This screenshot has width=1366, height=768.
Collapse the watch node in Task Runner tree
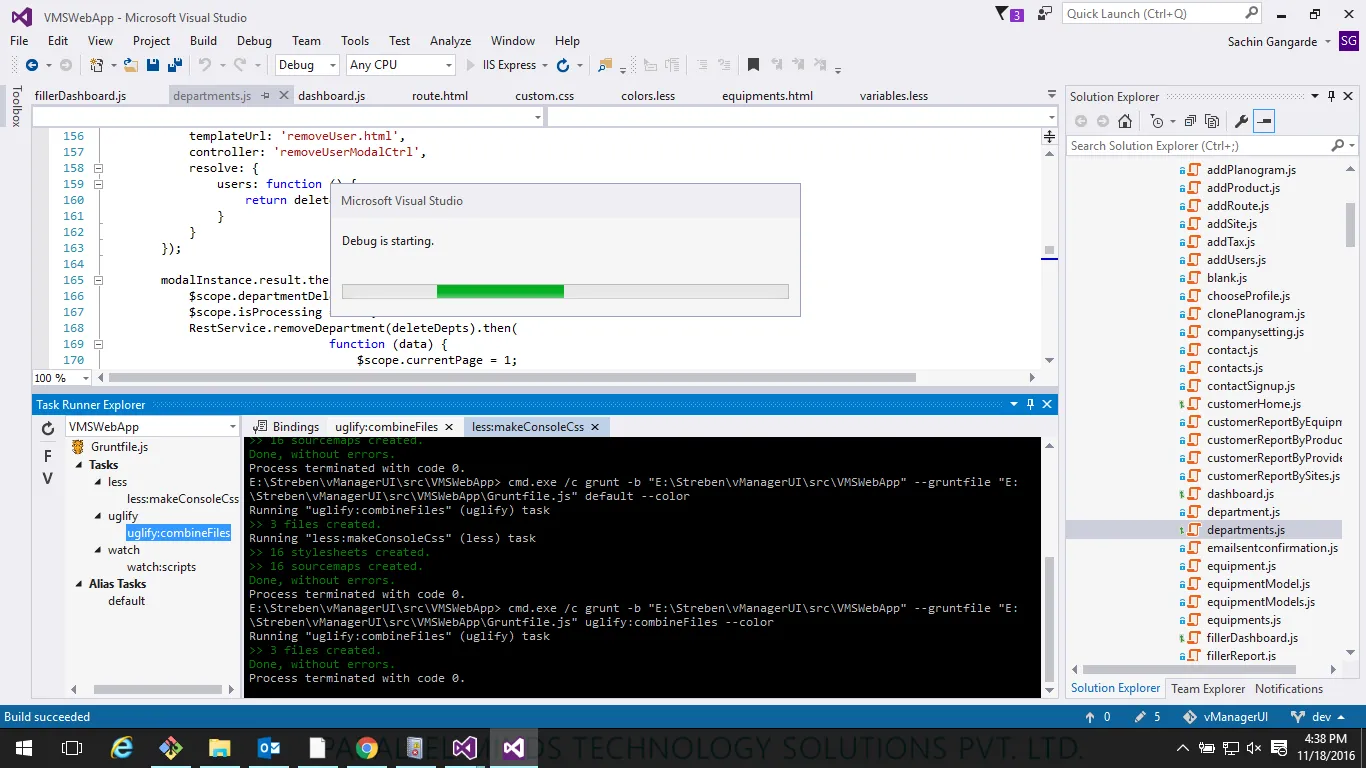point(98,550)
